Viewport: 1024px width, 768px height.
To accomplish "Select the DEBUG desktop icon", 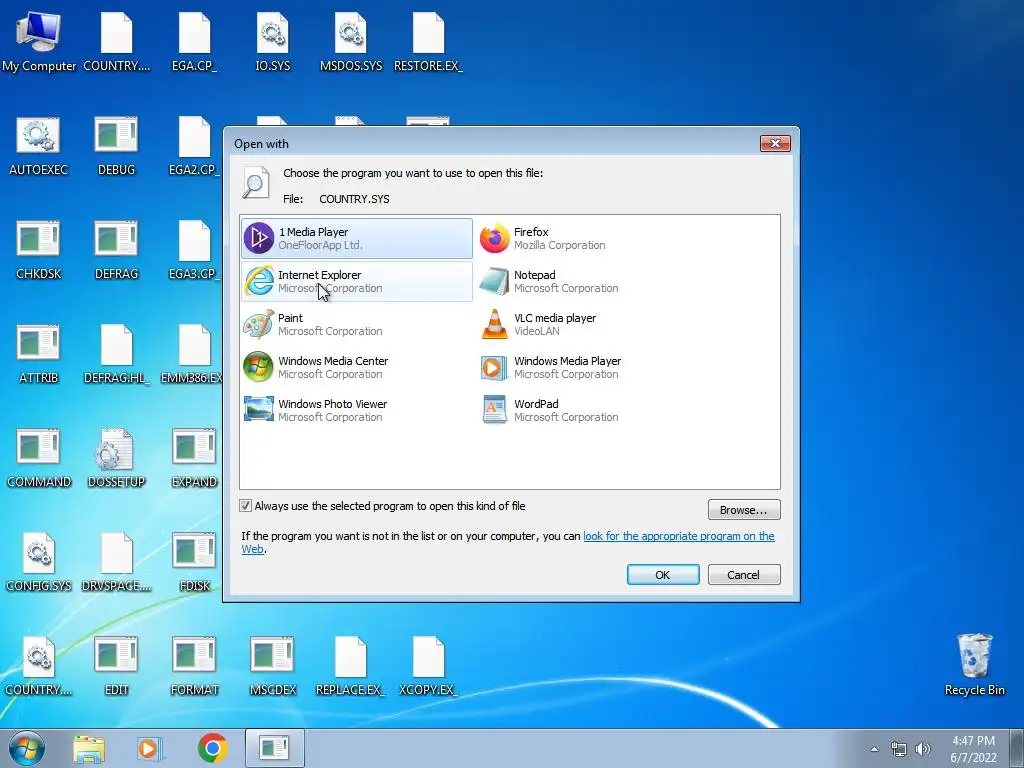I will 116,146.
